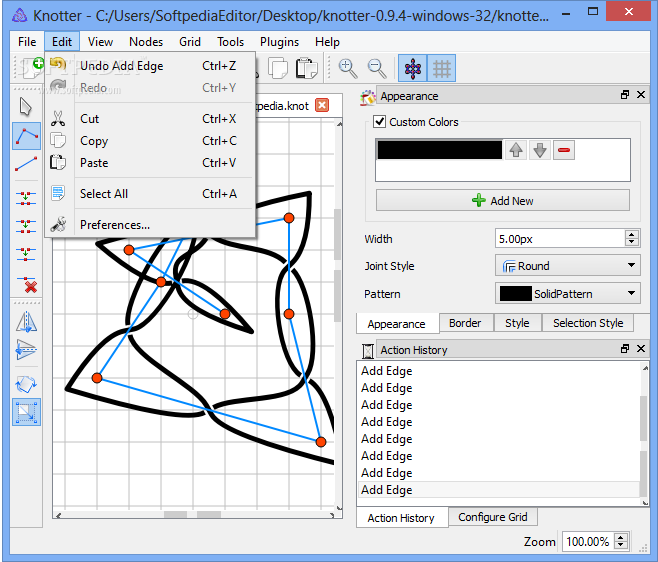
Task: Choose Undo Add Edge menu entry
Action: (x=150, y=66)
